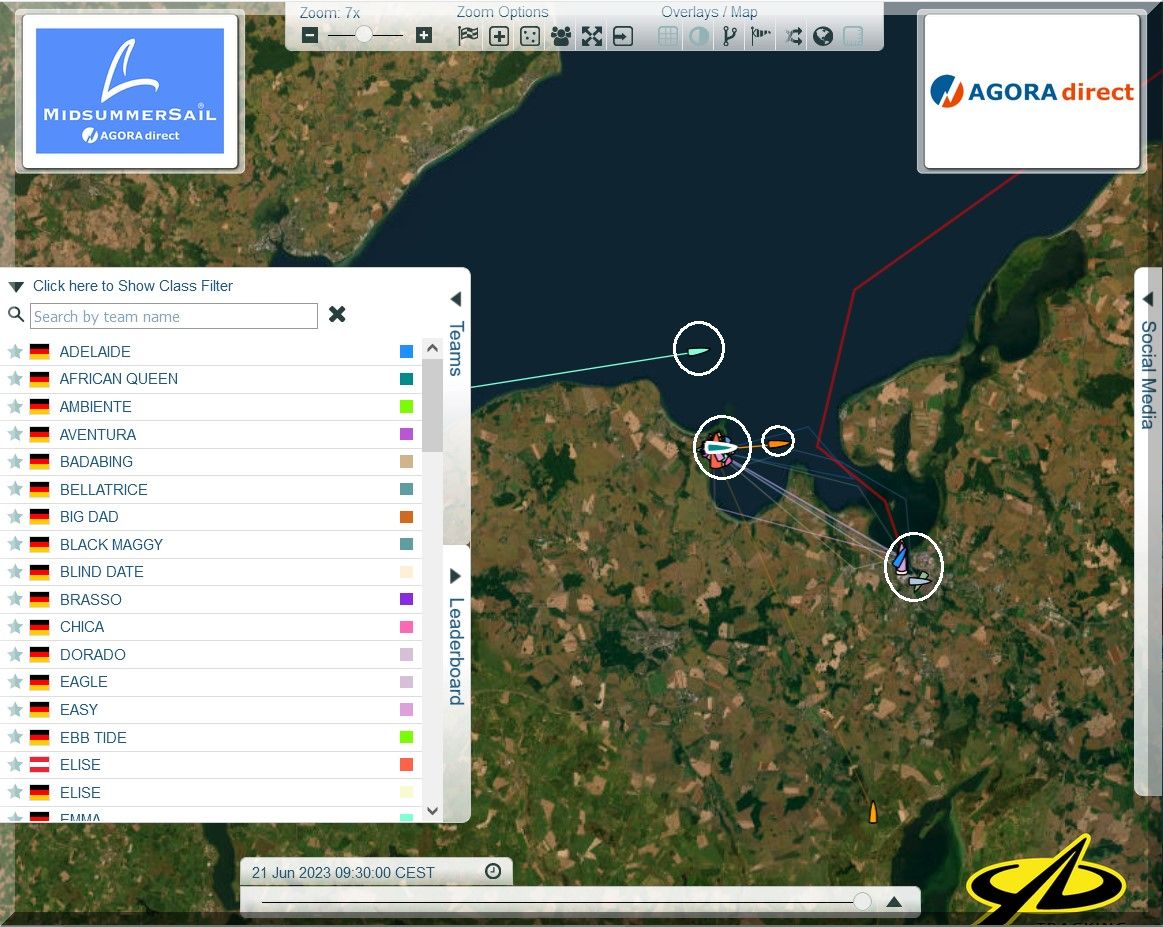Click the zoom level slider handle
This screenshot has height=927, width=1163.
click(x=364, y=35)
